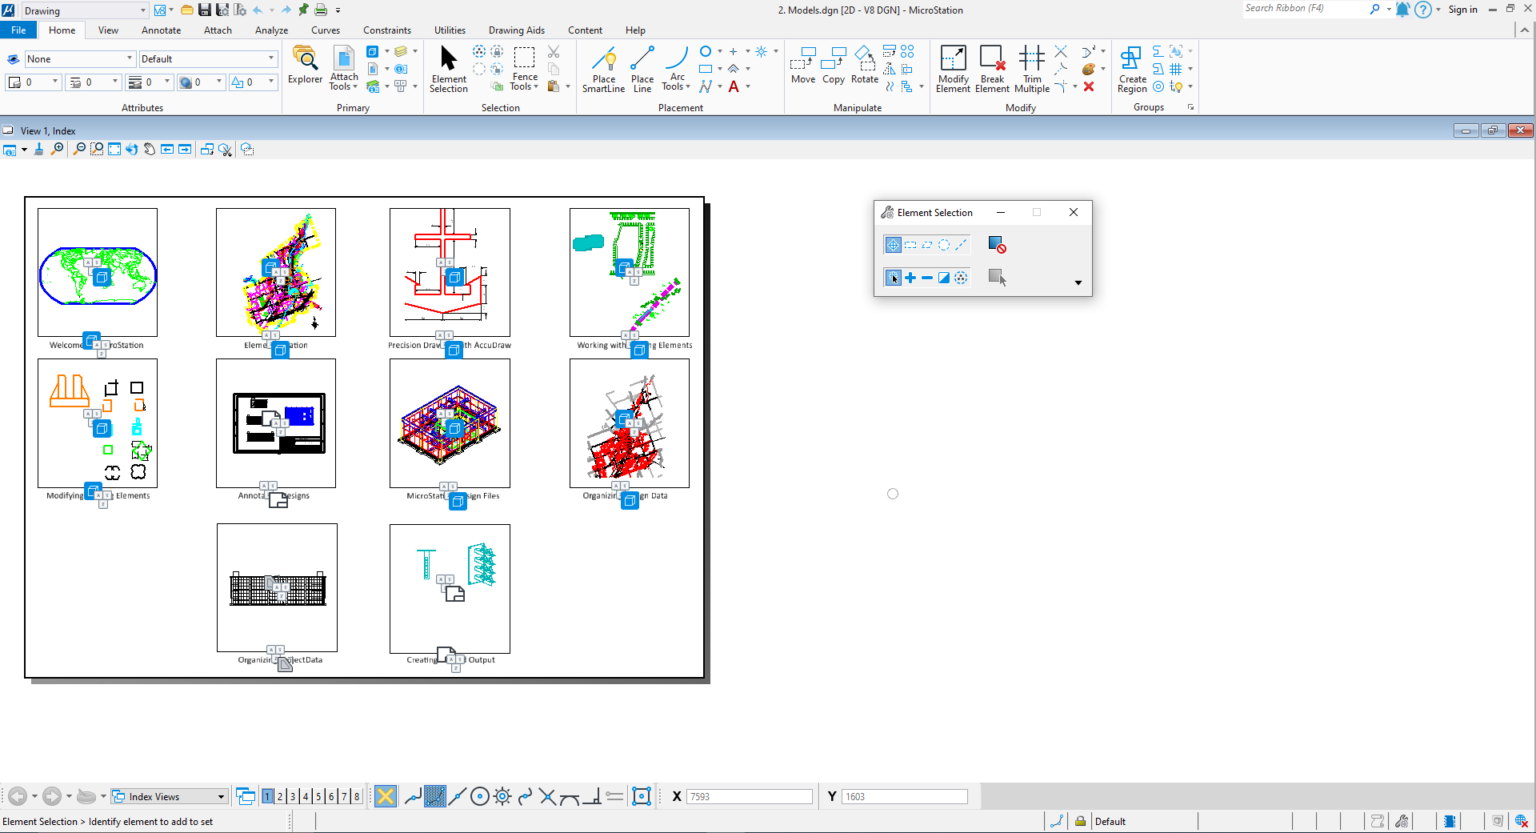Open the Attach Tools dropdown
1536x833 pixels.
tap(344, 69)
